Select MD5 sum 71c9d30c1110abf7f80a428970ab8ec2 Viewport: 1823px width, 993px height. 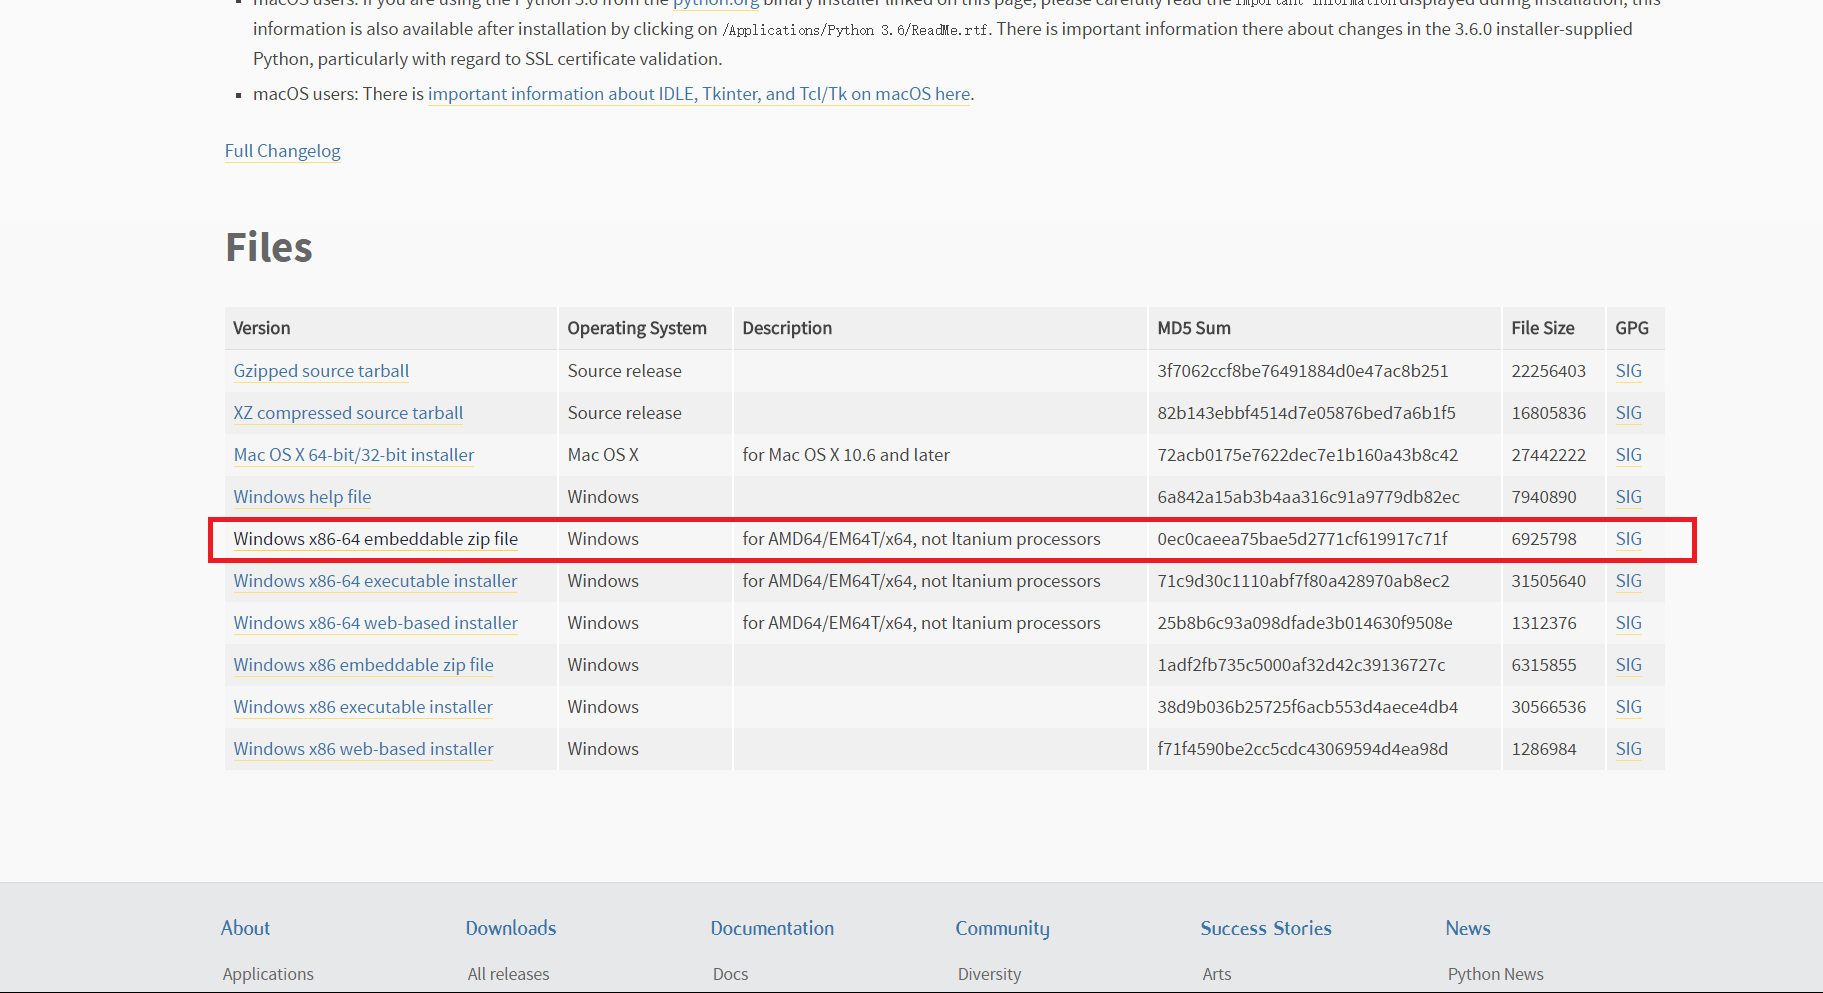(1303, 581)
